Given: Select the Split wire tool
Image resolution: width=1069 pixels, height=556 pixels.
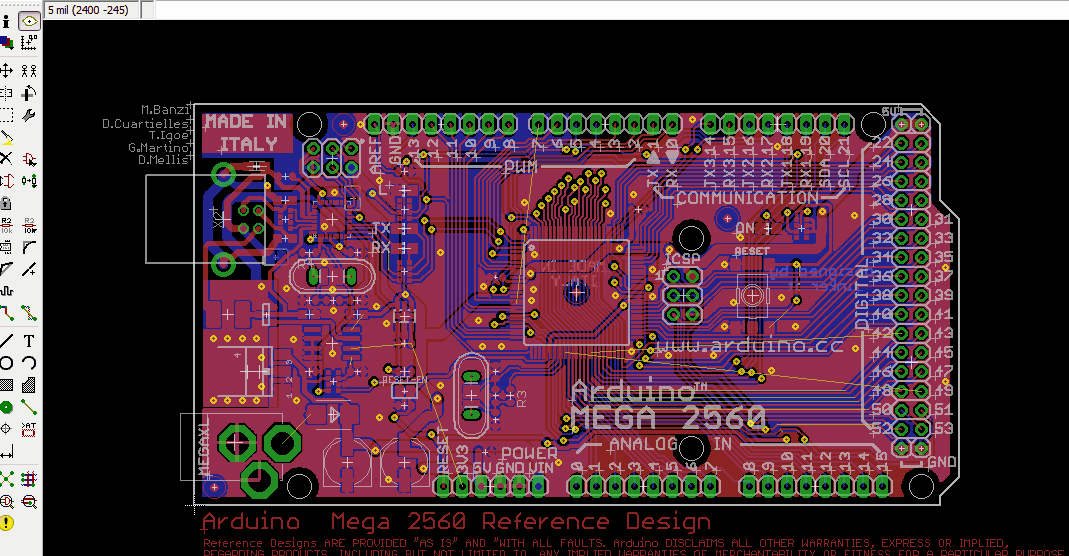Looking at the screenshot, I should [x=6, y=269].
